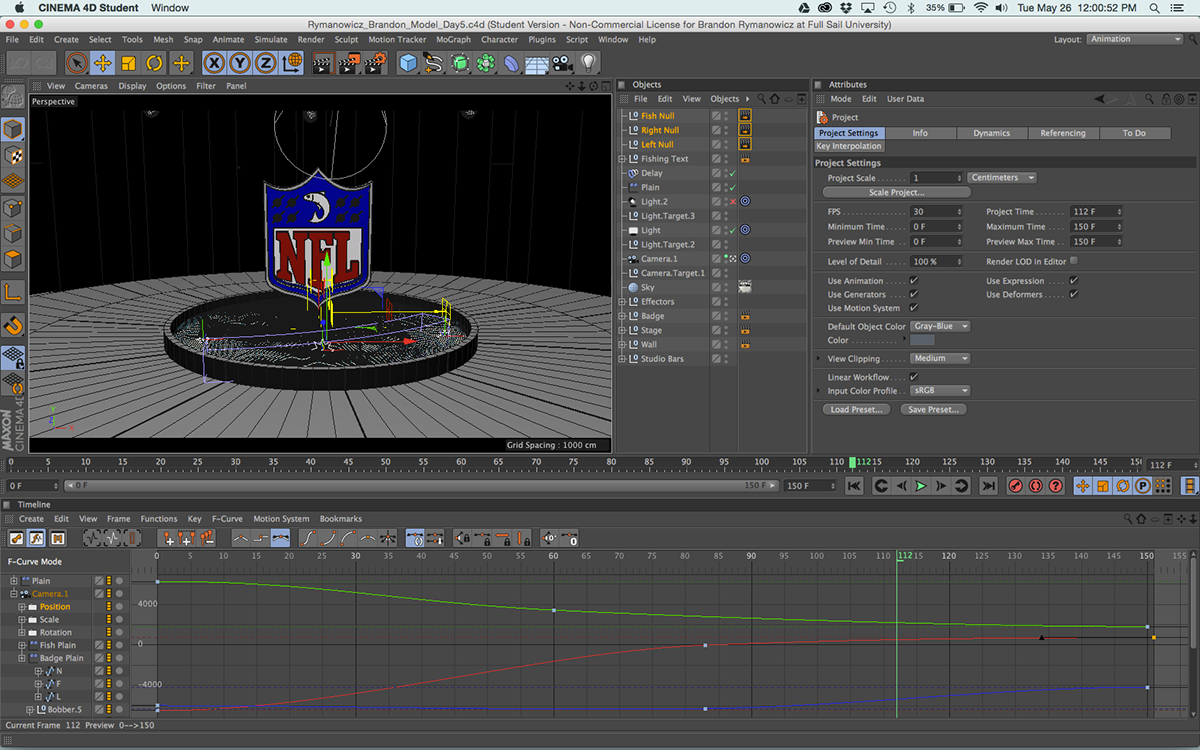Expand the Plain track in Timeline
The image size is (1200, 750).
click(x=14, y=581)
